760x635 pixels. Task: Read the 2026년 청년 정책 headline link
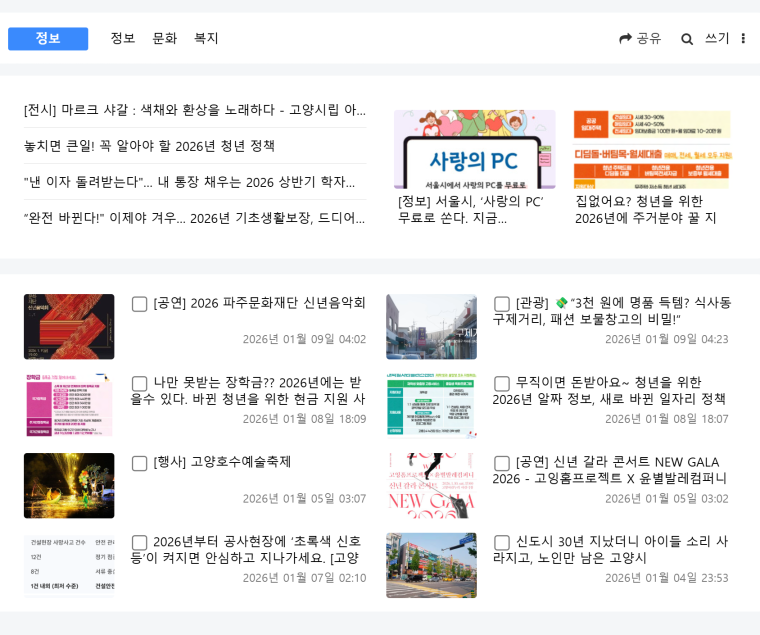click(150, 146)
